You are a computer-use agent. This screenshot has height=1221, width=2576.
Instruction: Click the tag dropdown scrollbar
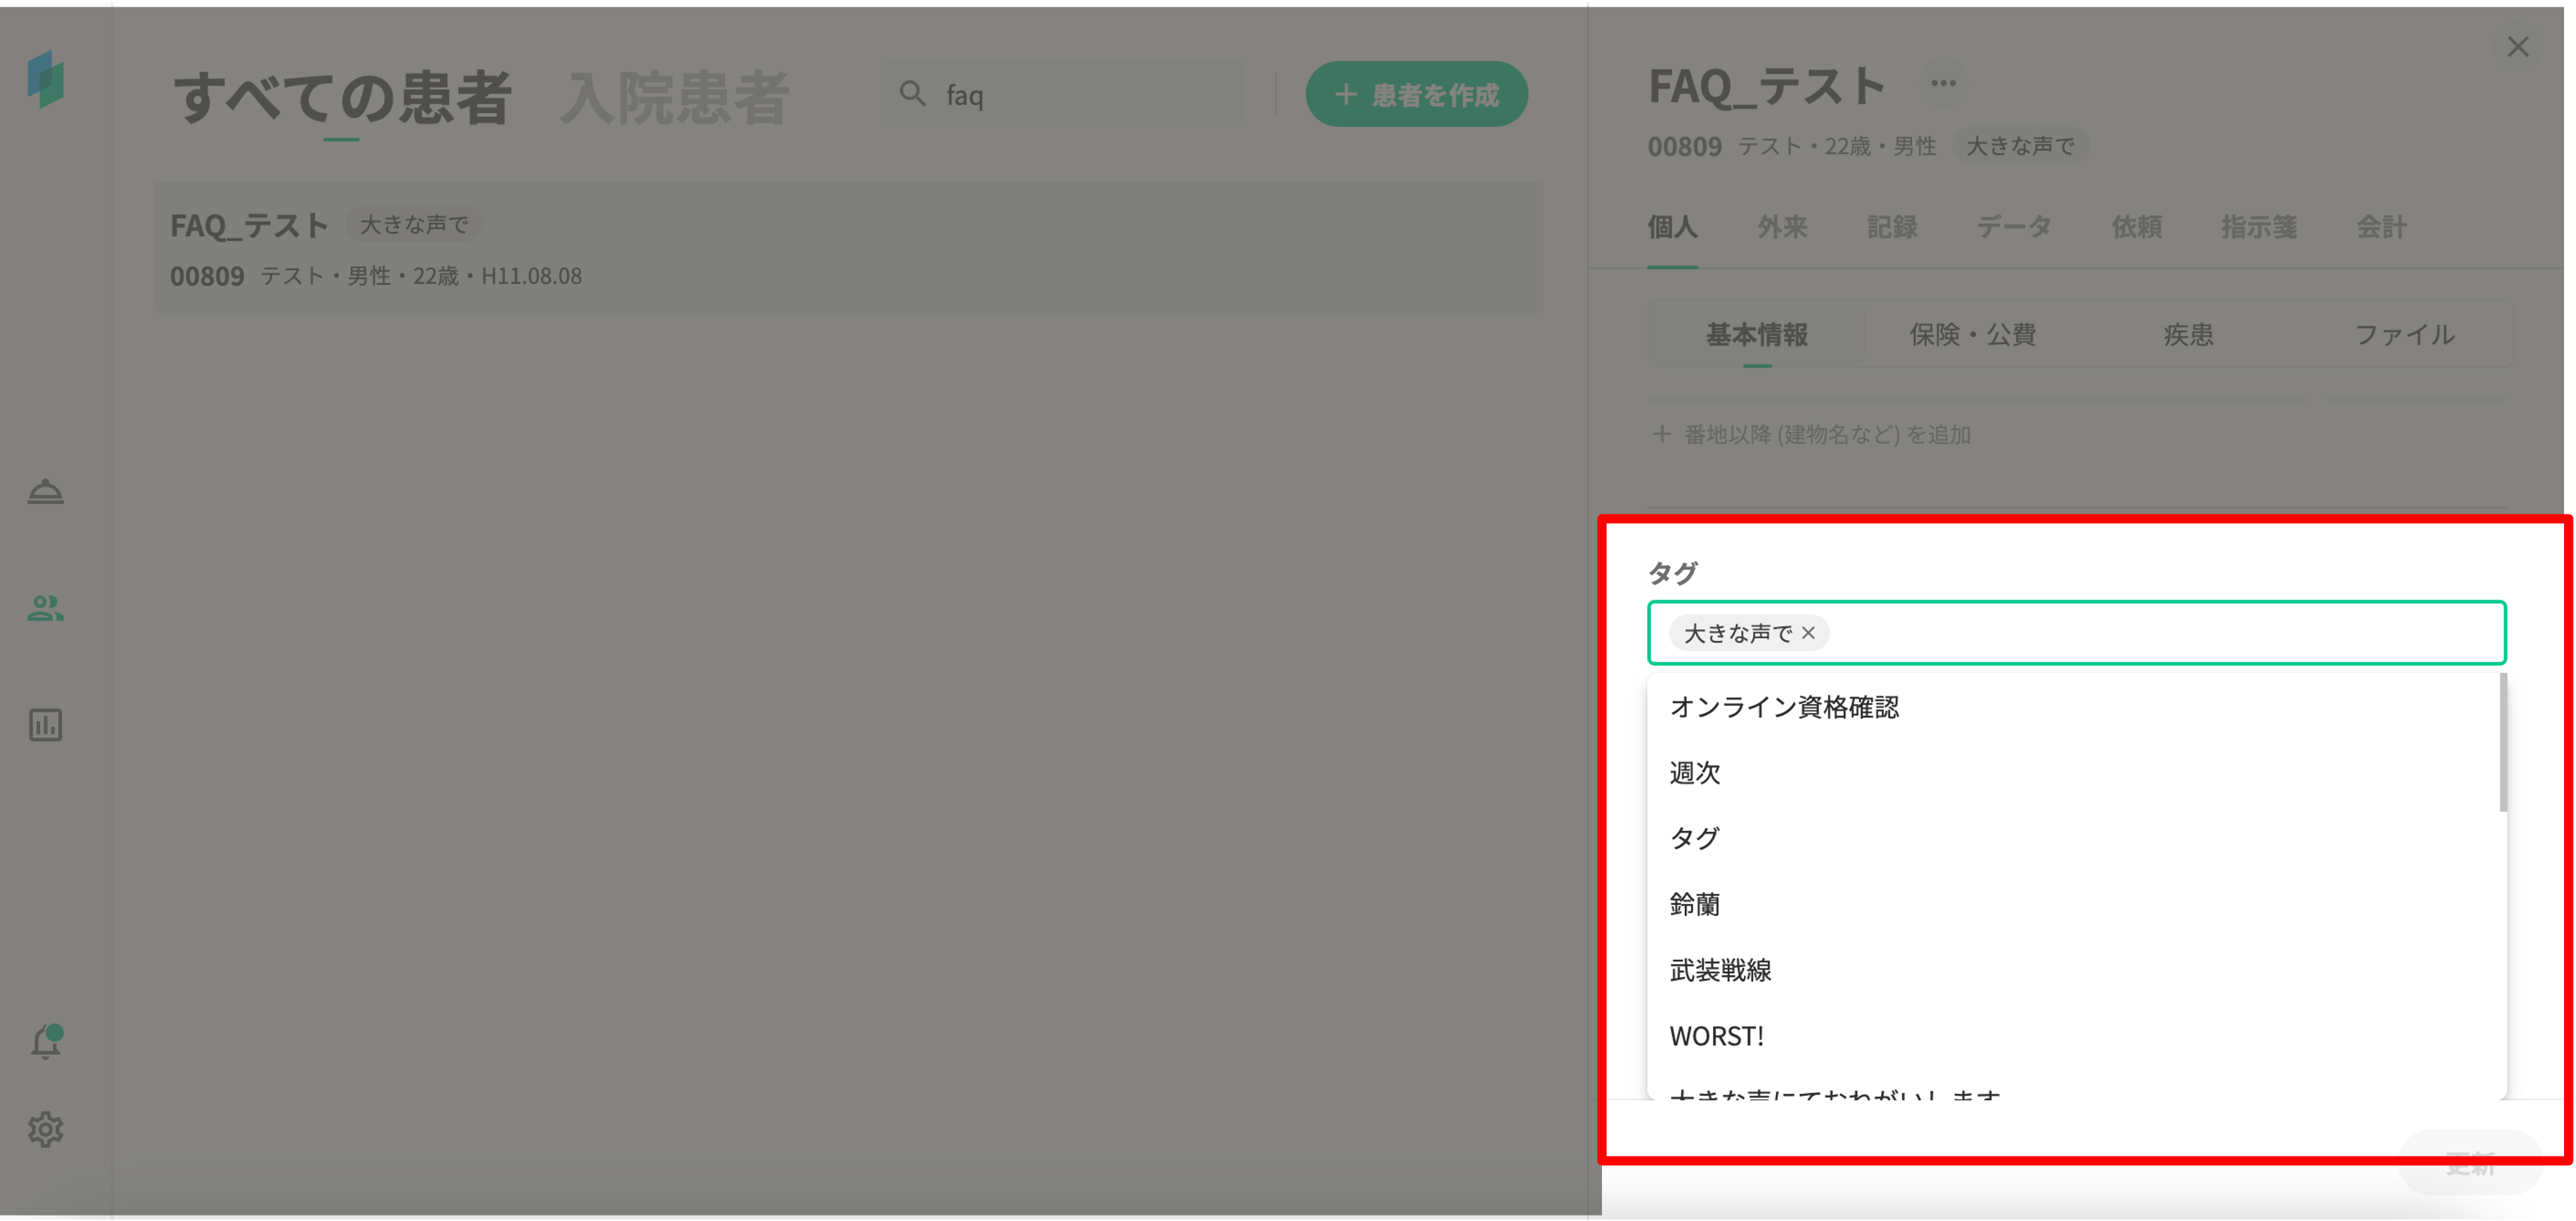click(2503, 743)
